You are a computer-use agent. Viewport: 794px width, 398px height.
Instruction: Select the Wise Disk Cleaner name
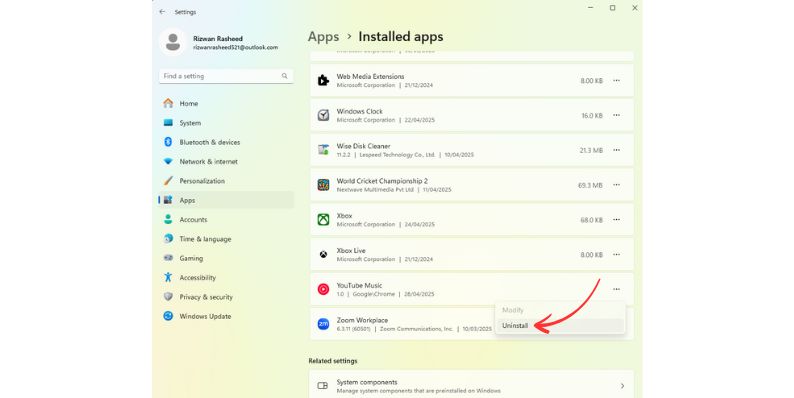click(x=363, y=146)
